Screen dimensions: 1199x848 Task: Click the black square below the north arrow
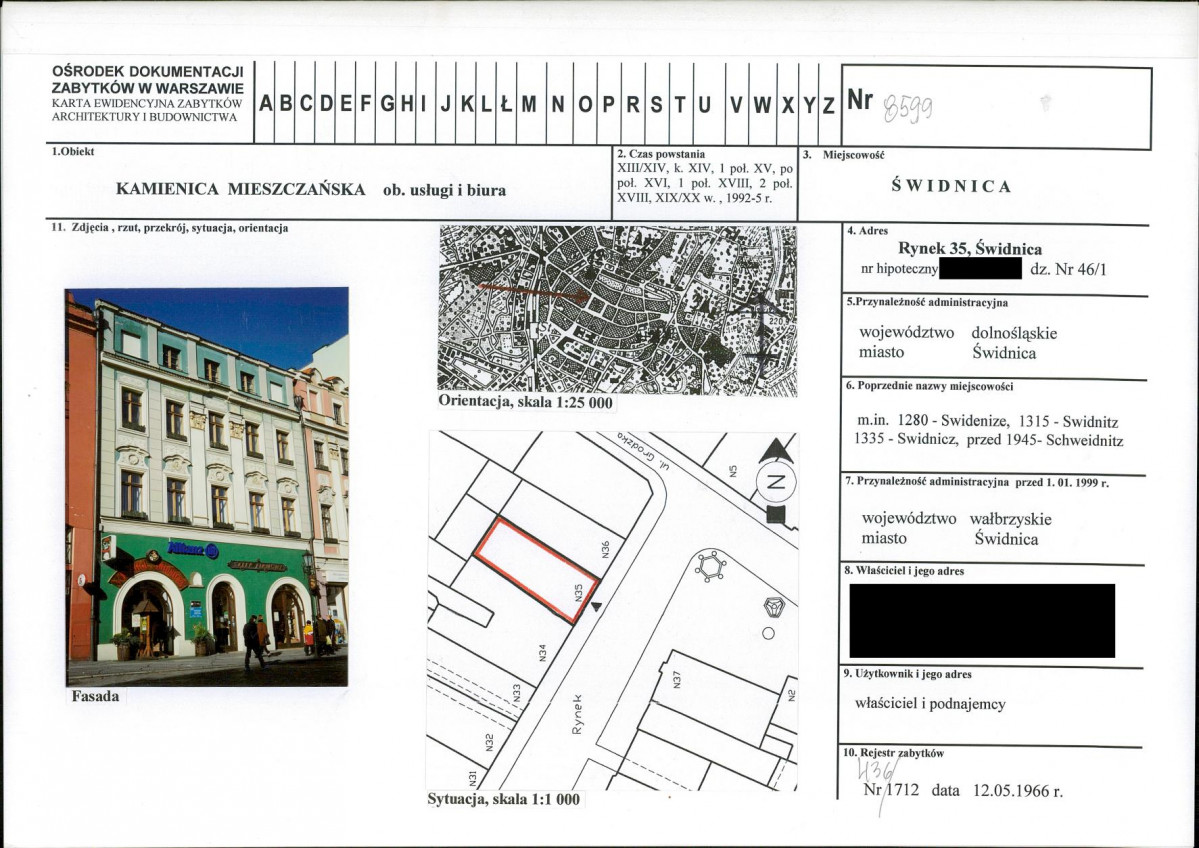(774, 516)
